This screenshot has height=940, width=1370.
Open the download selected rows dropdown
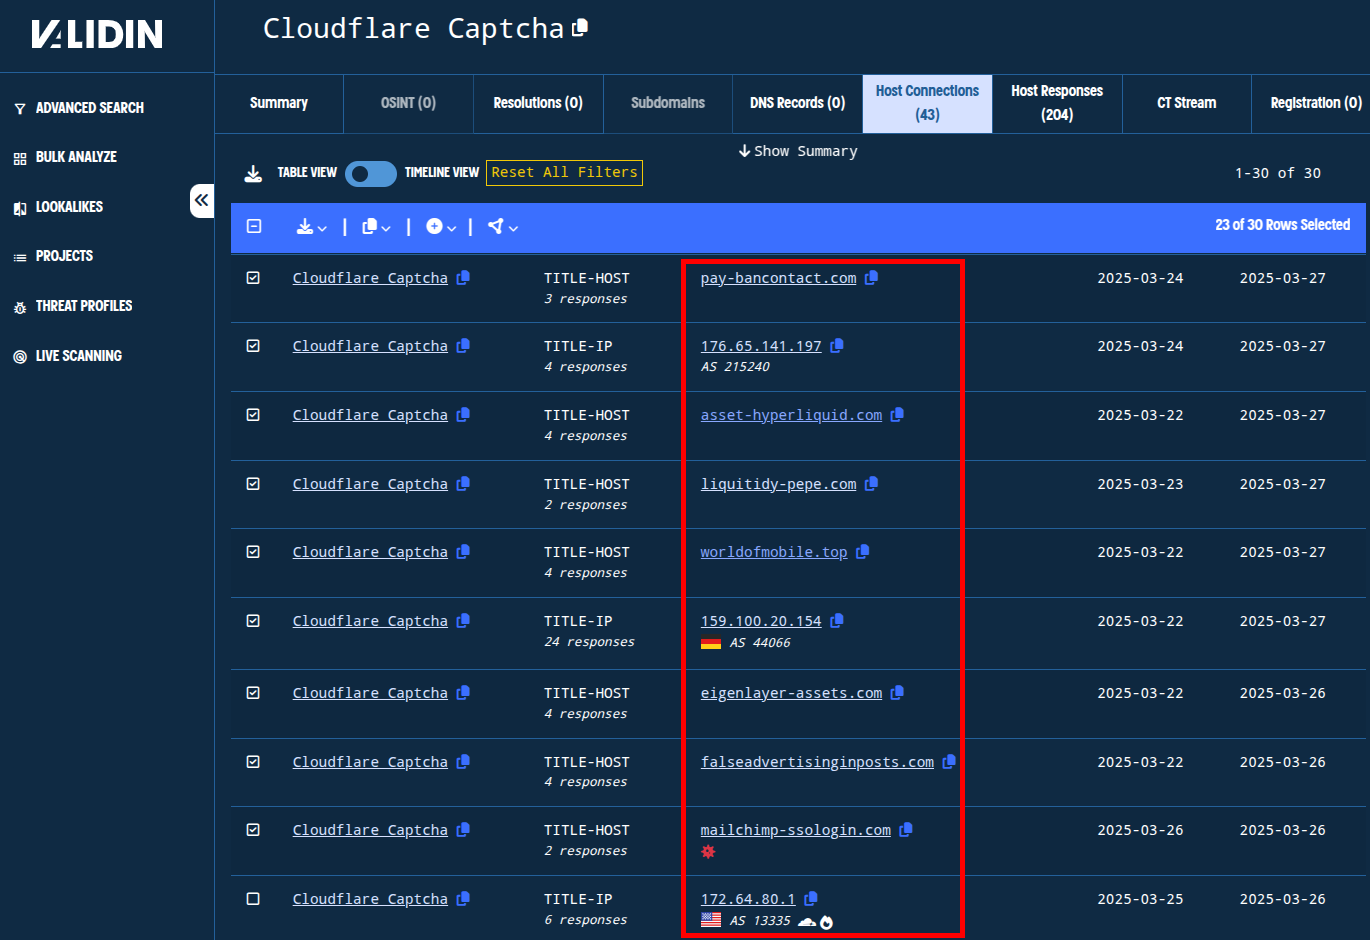(x=311, y=227)
